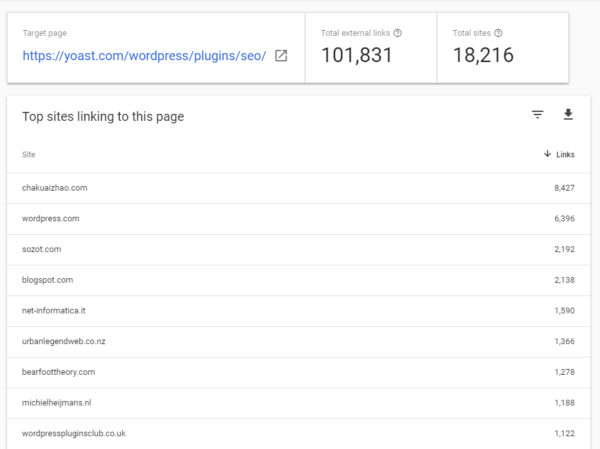600x449 pixels.
Task: Click the Site column header
Action: pos(29,155)
